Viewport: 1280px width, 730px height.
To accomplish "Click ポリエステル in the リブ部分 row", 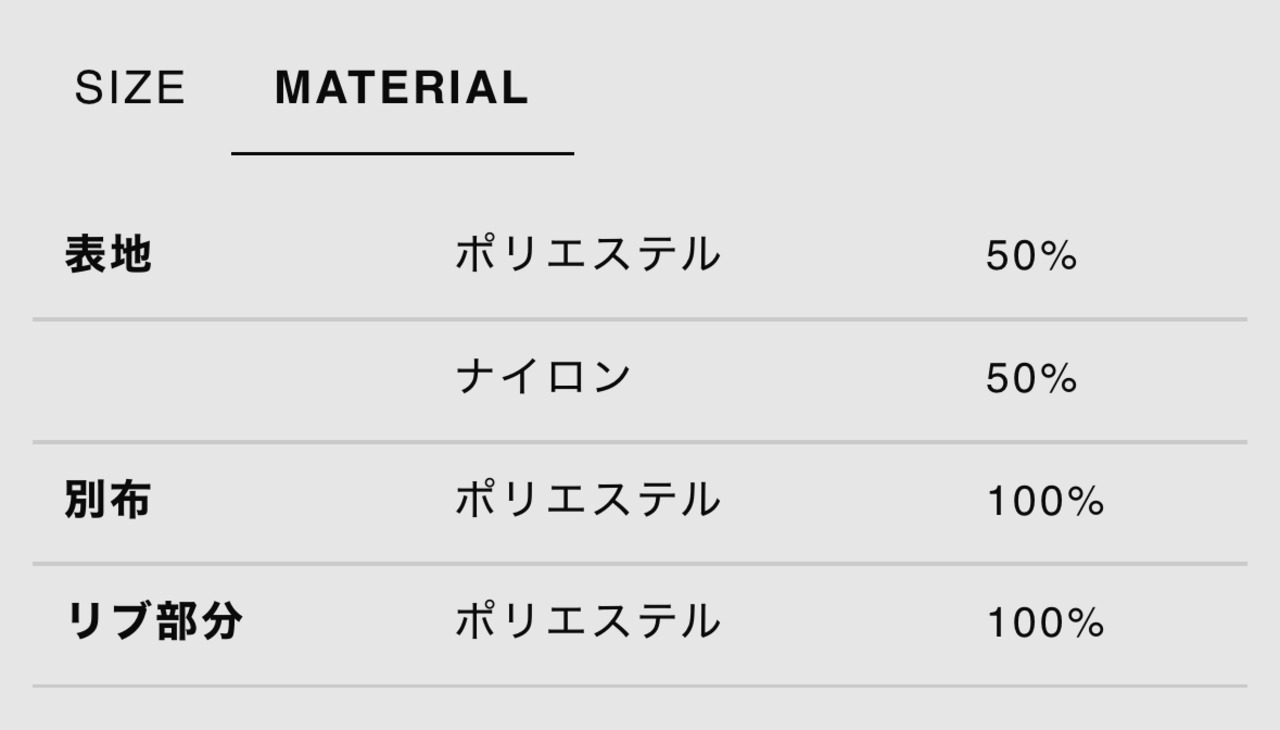I will tap(587, 622).
